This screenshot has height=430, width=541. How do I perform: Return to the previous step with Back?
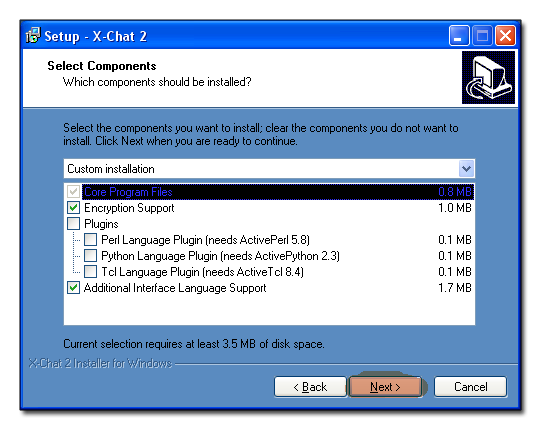(x=310, y=387)
